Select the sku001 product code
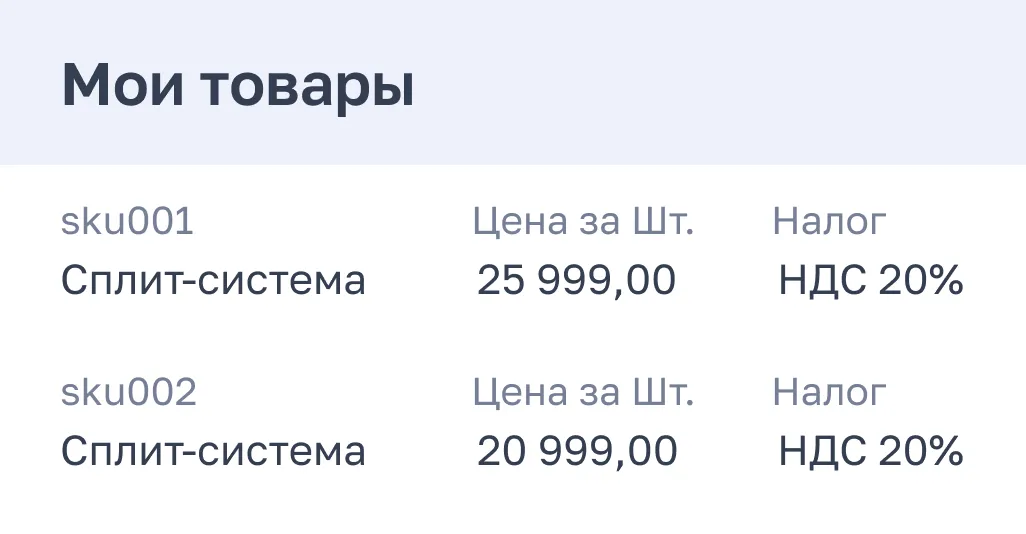Screen dimensions: 1026x534 tap(127, 222)
